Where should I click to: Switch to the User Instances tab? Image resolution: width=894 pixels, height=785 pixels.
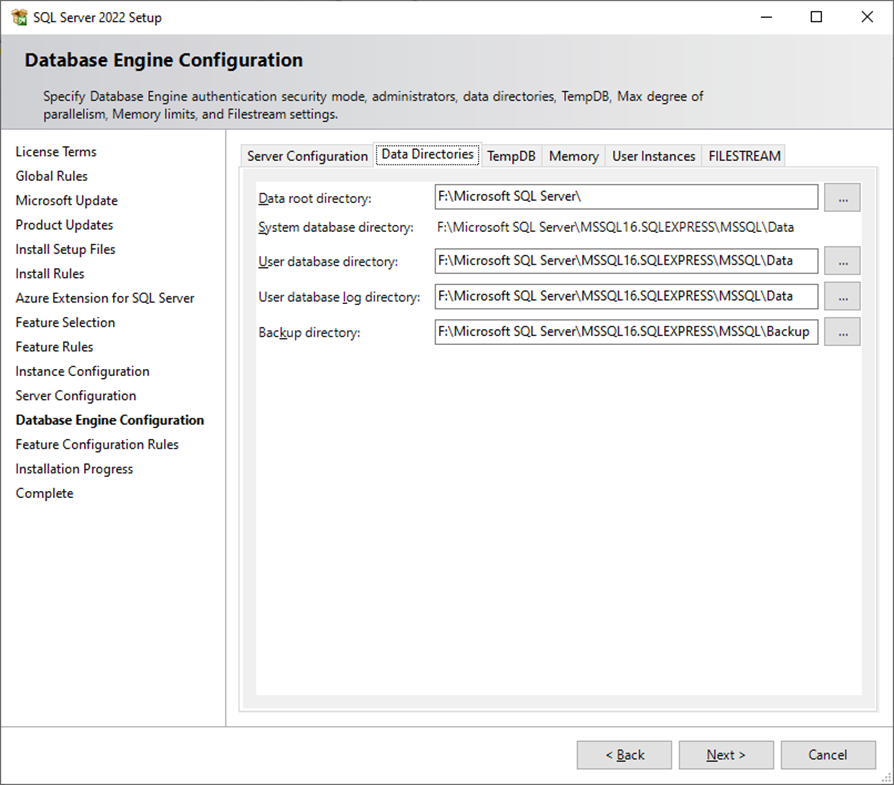[653, 156]
